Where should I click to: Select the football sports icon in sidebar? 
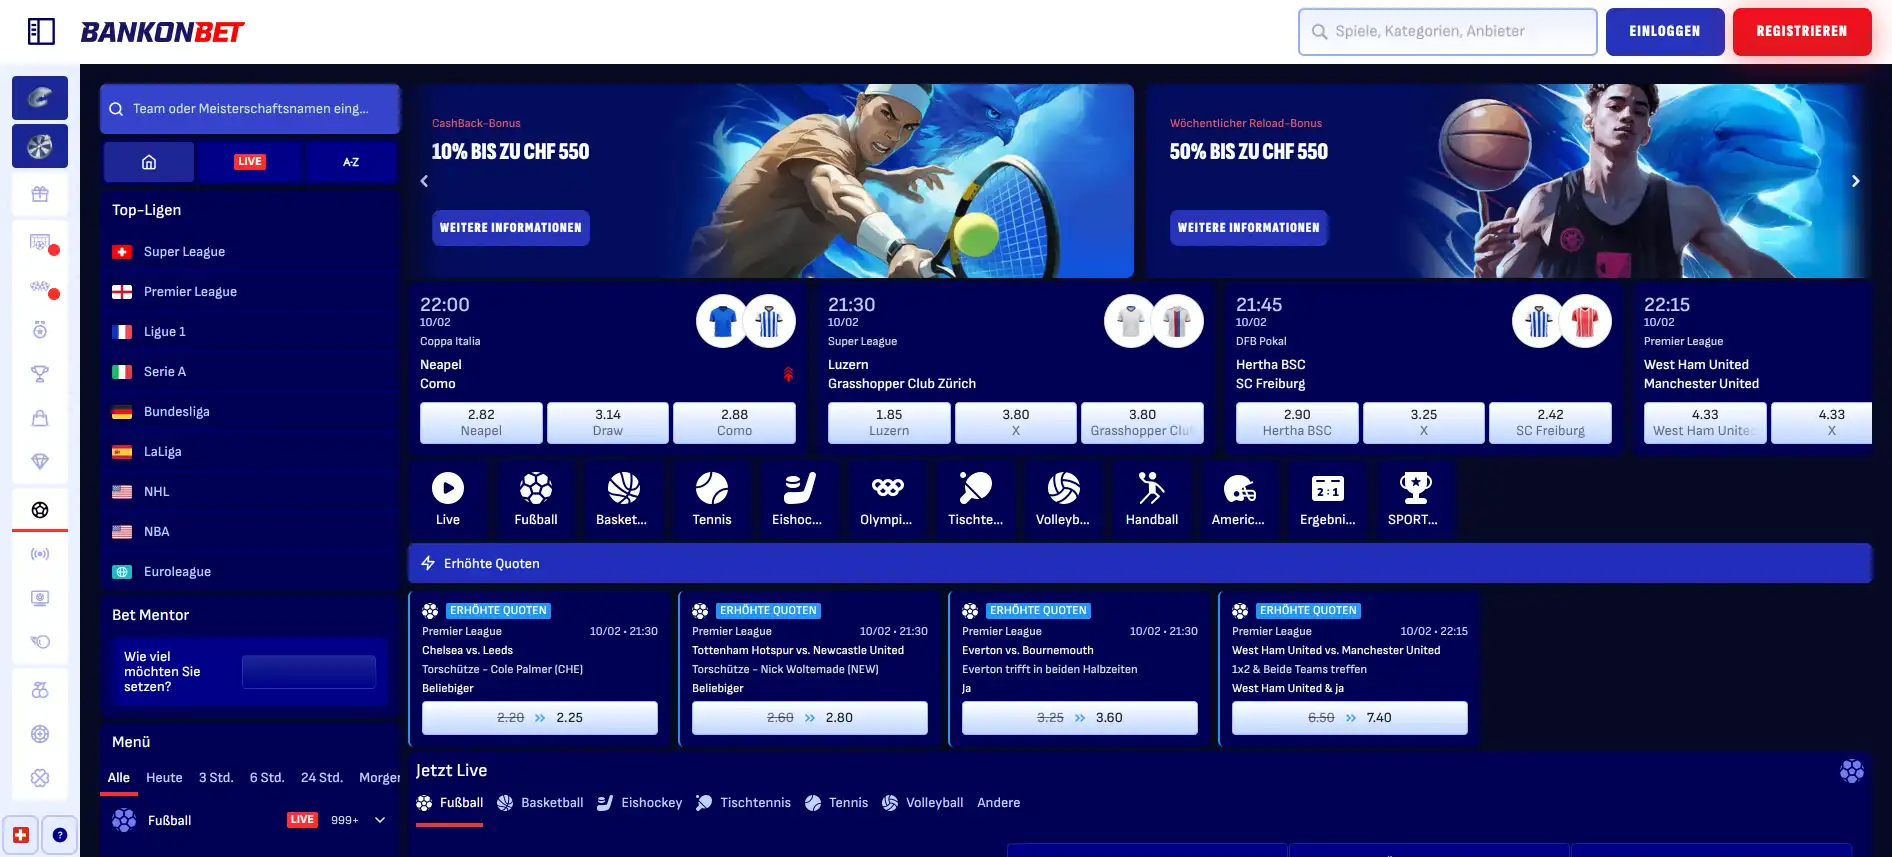tap(40, 510)
